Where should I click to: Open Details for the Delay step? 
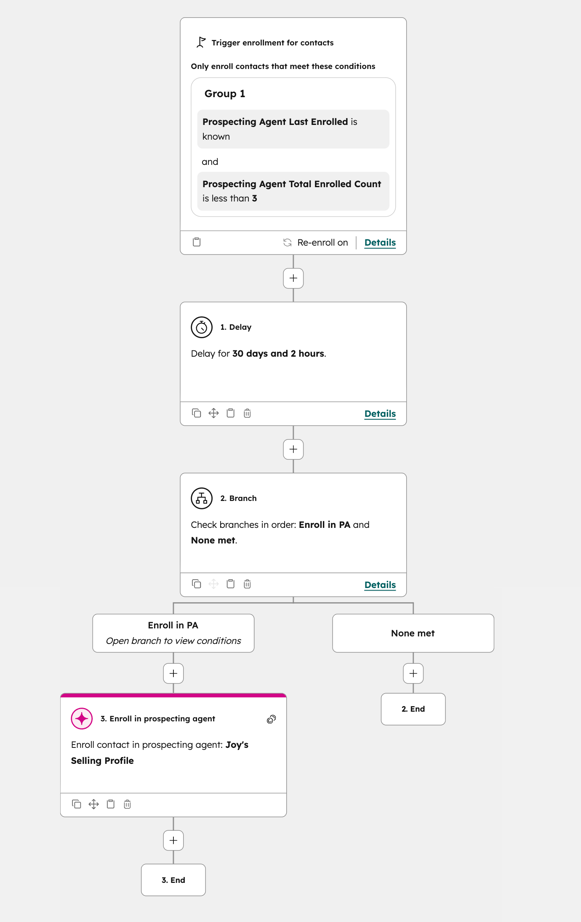[380, 413]
